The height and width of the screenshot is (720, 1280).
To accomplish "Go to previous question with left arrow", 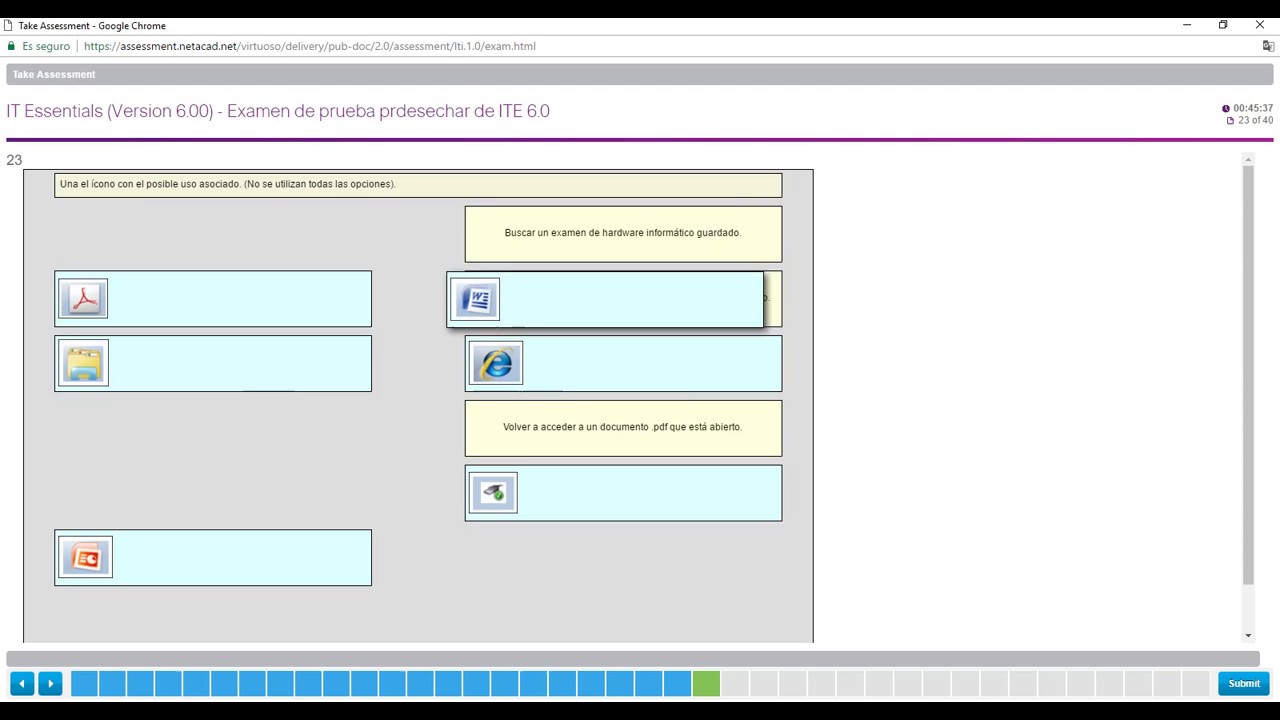I will [x=22, y=683].
